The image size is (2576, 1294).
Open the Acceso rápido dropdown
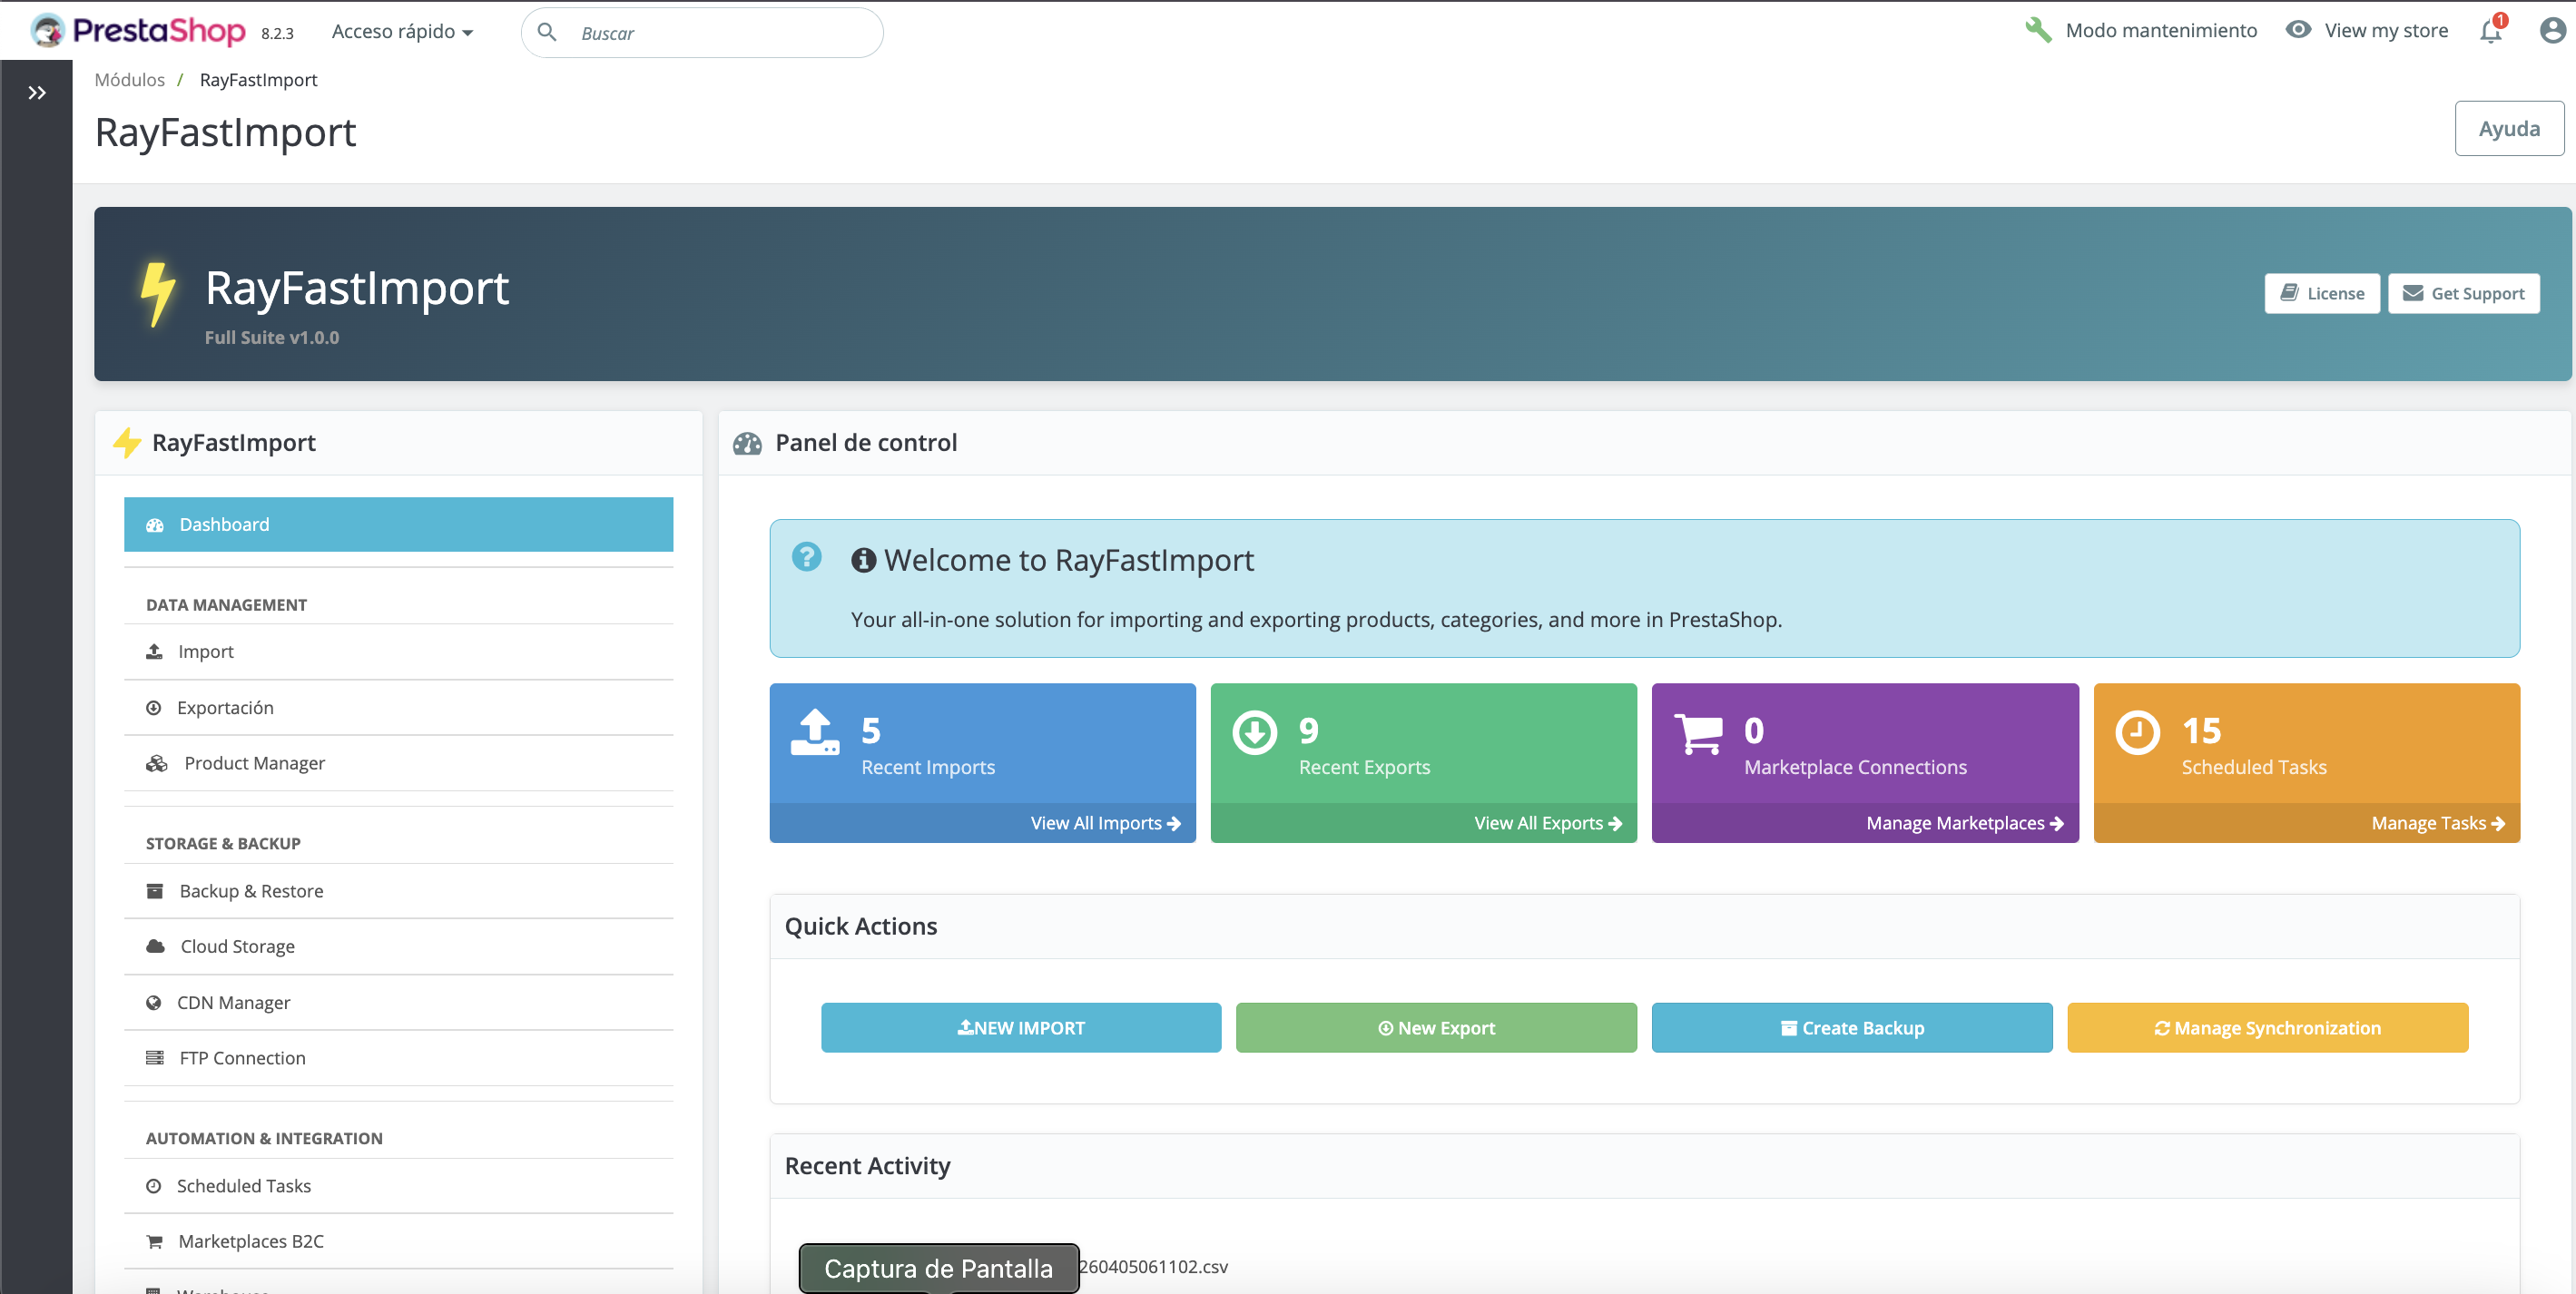(402, 32)
